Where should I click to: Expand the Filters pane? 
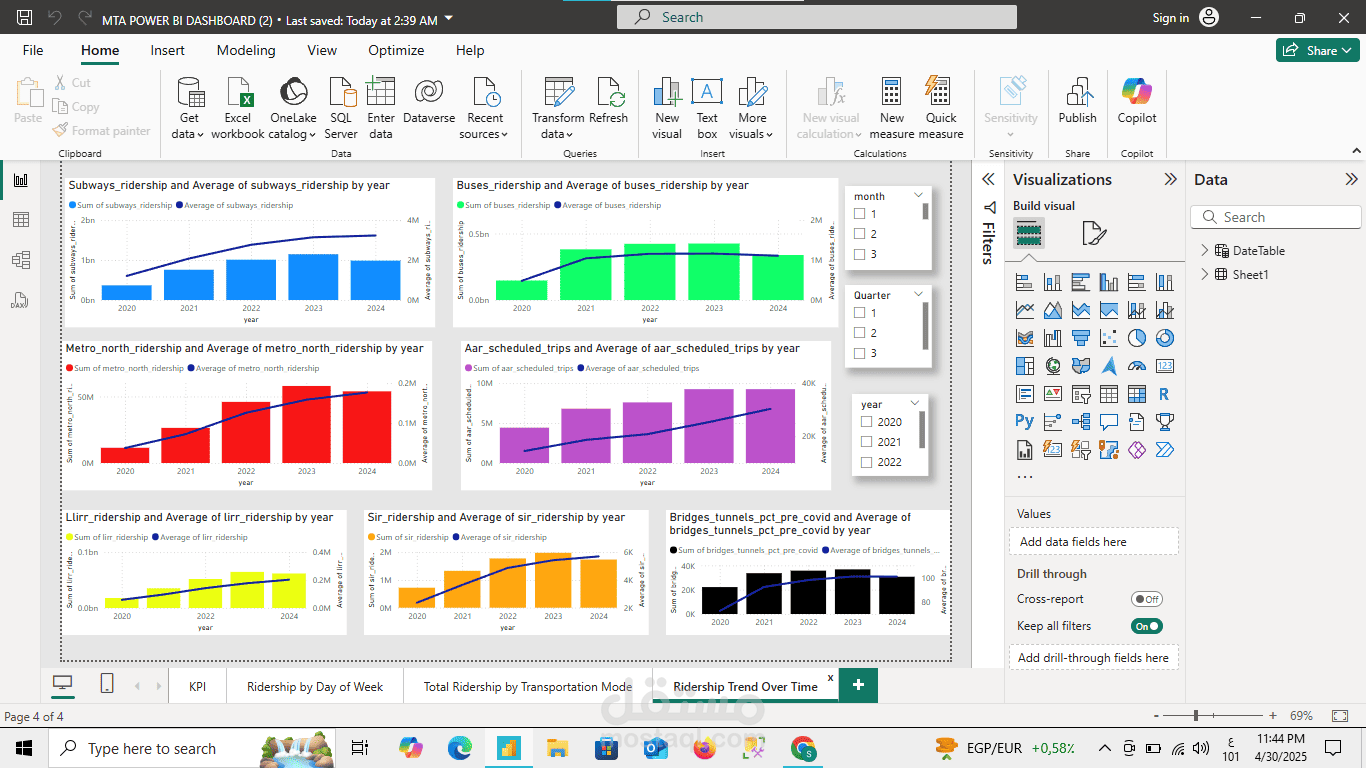pyautogui.click(x=988, y=179)
